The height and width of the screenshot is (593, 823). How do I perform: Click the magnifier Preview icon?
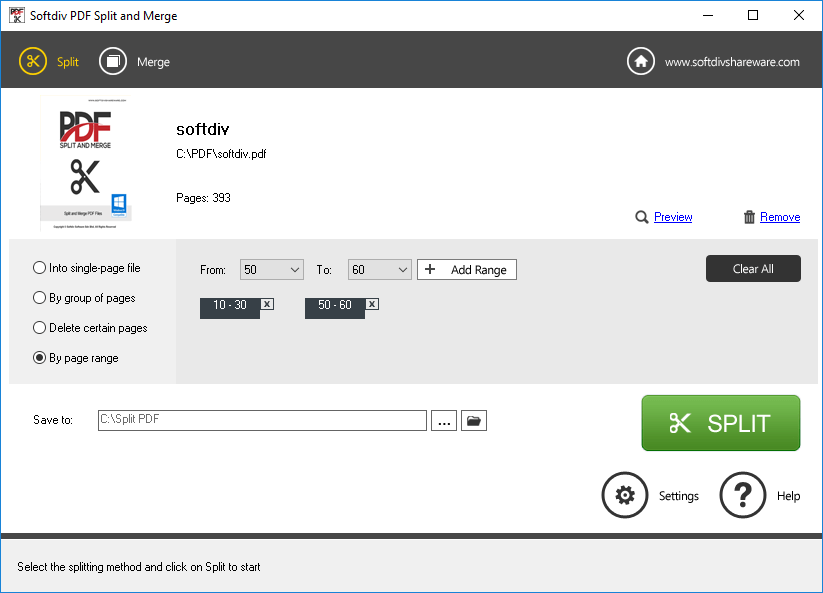[642, 217]
